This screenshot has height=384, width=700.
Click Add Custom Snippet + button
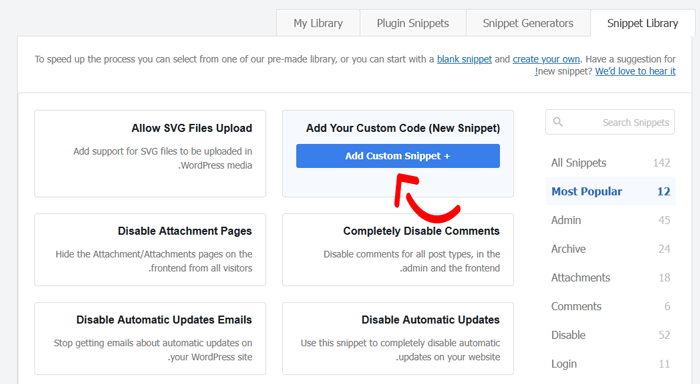(398, 156)
